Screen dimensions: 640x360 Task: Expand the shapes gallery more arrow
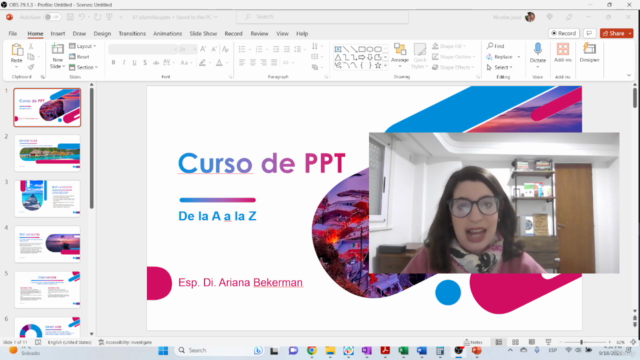point(385,66)
